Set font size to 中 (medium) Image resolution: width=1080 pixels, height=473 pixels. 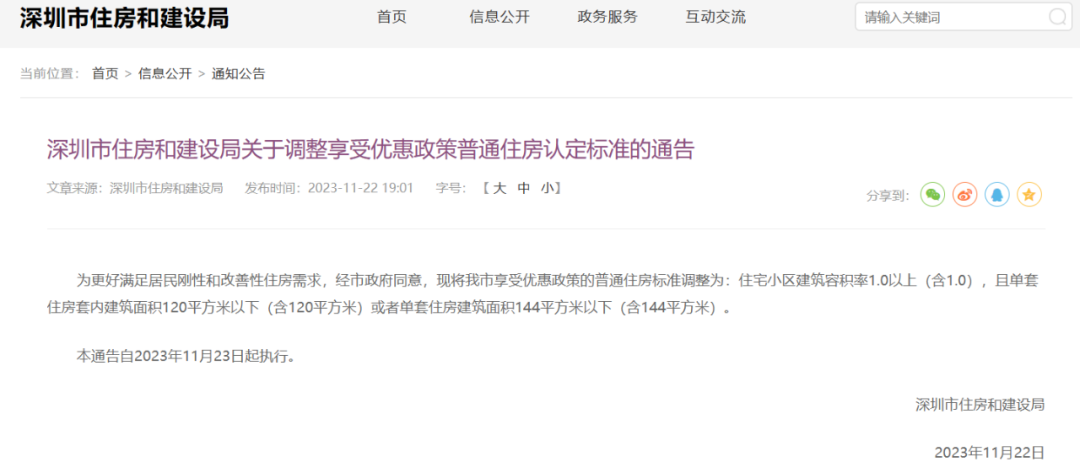coord(523,188)
